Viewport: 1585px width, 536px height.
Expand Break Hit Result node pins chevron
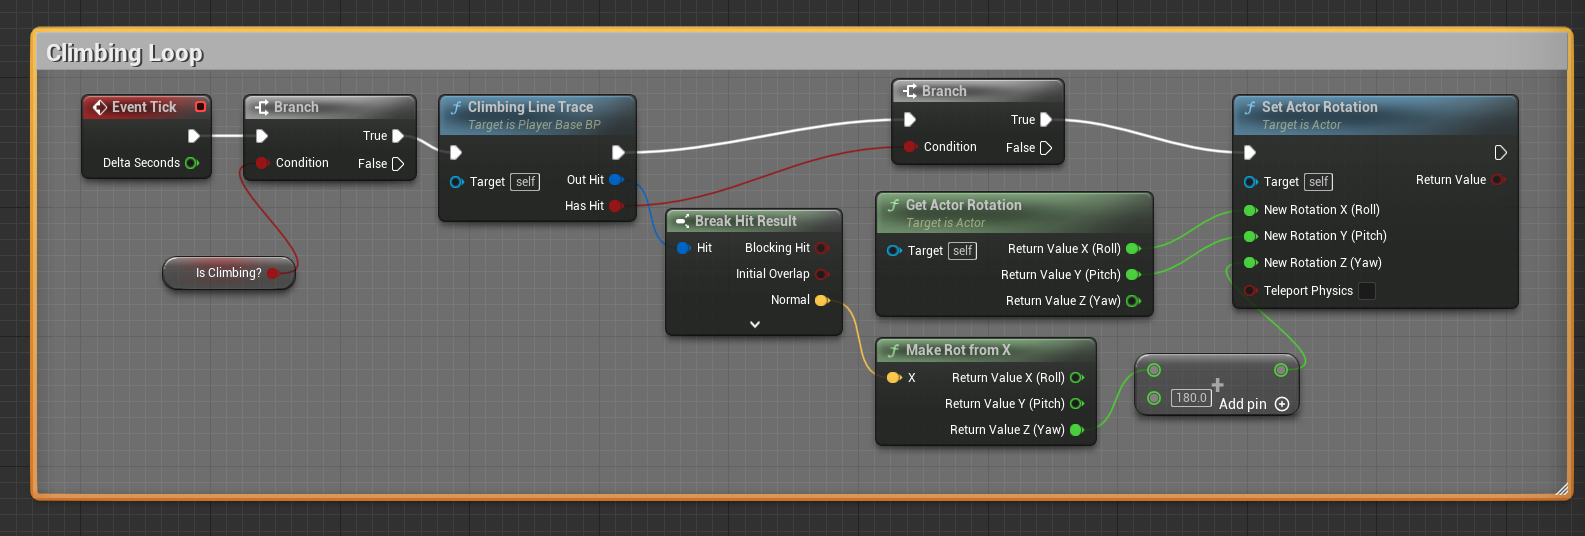click(x=755, y=324)
